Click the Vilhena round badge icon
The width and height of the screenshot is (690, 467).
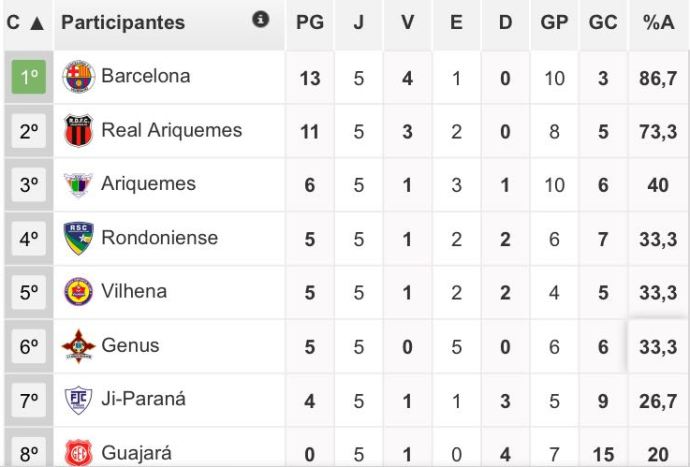coord(78,292)
